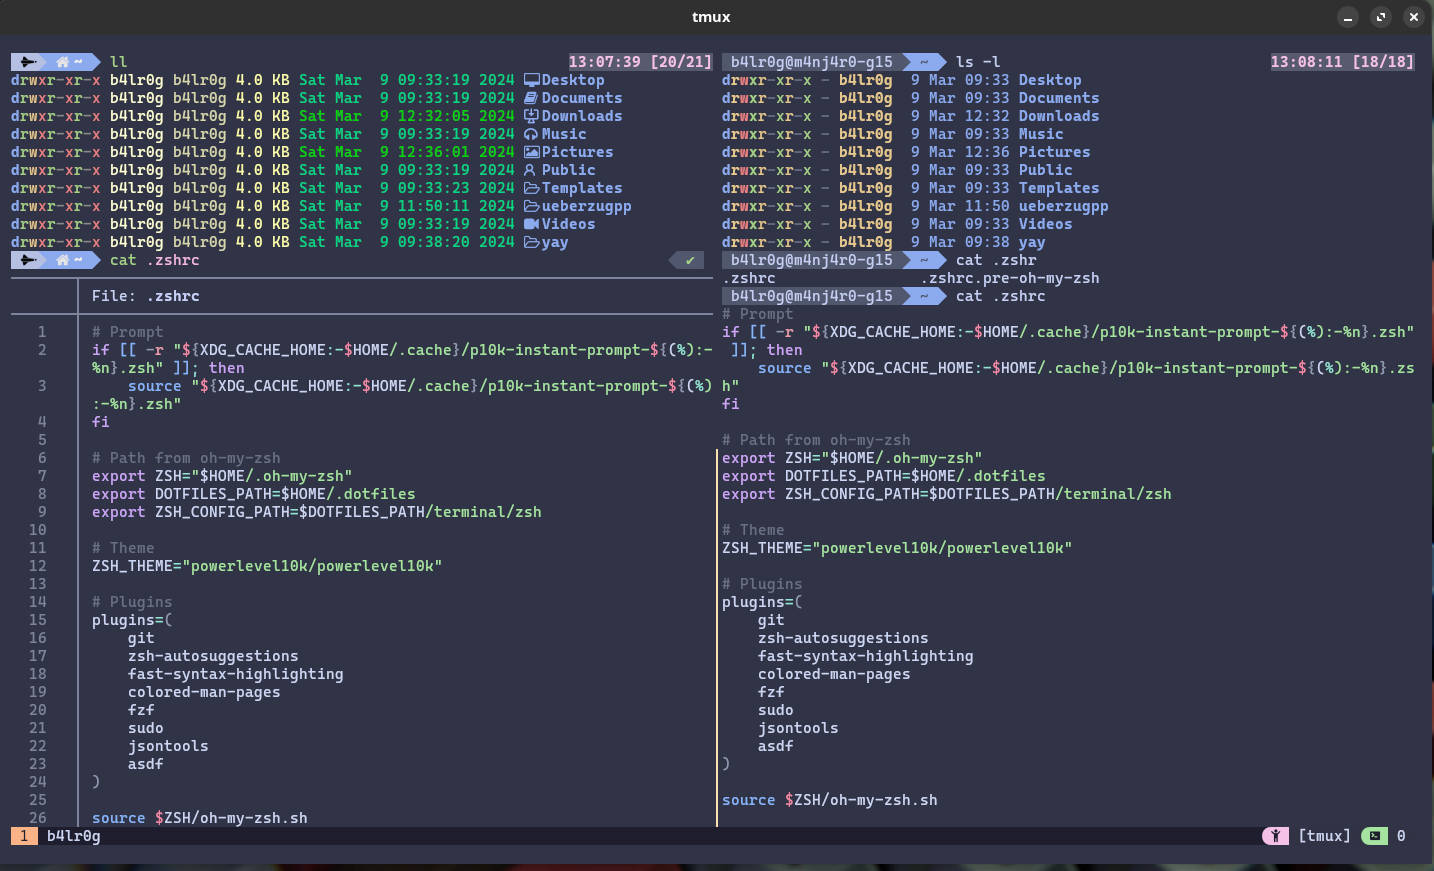Click the jet icon on the ll prompt line

point(29,62)
